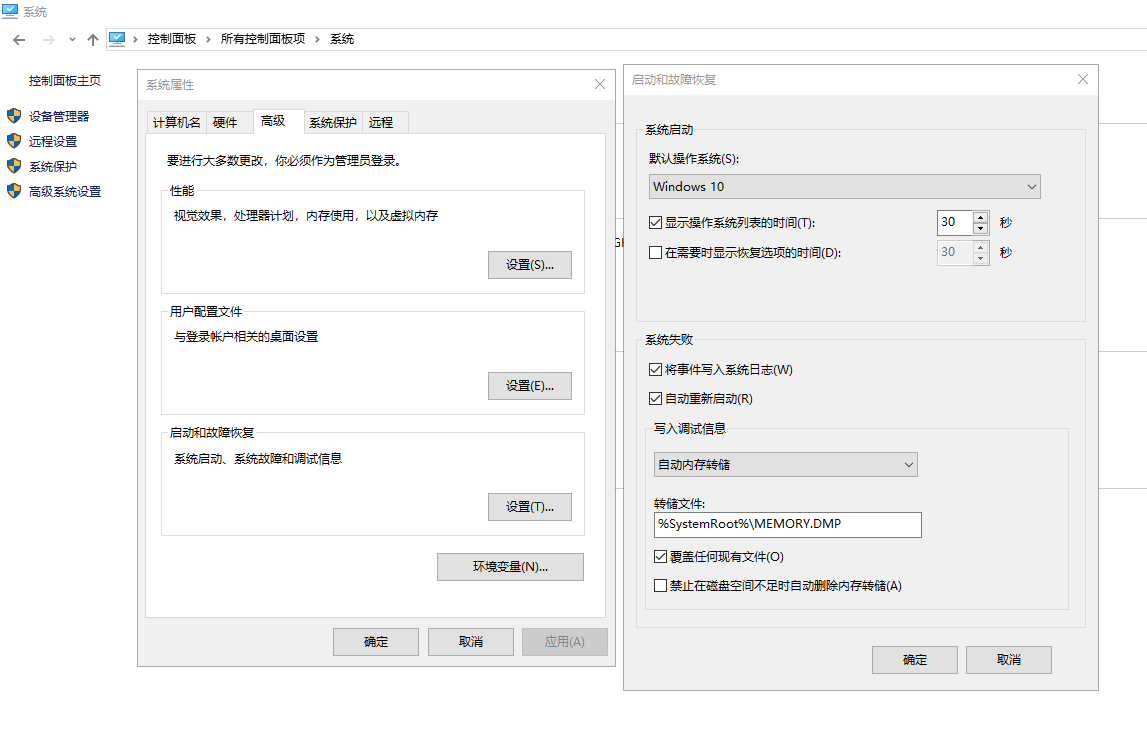This screenshot has width=1147, height=731.
Task: Switch to the 计算机名 tab
Action: (176, 121)
